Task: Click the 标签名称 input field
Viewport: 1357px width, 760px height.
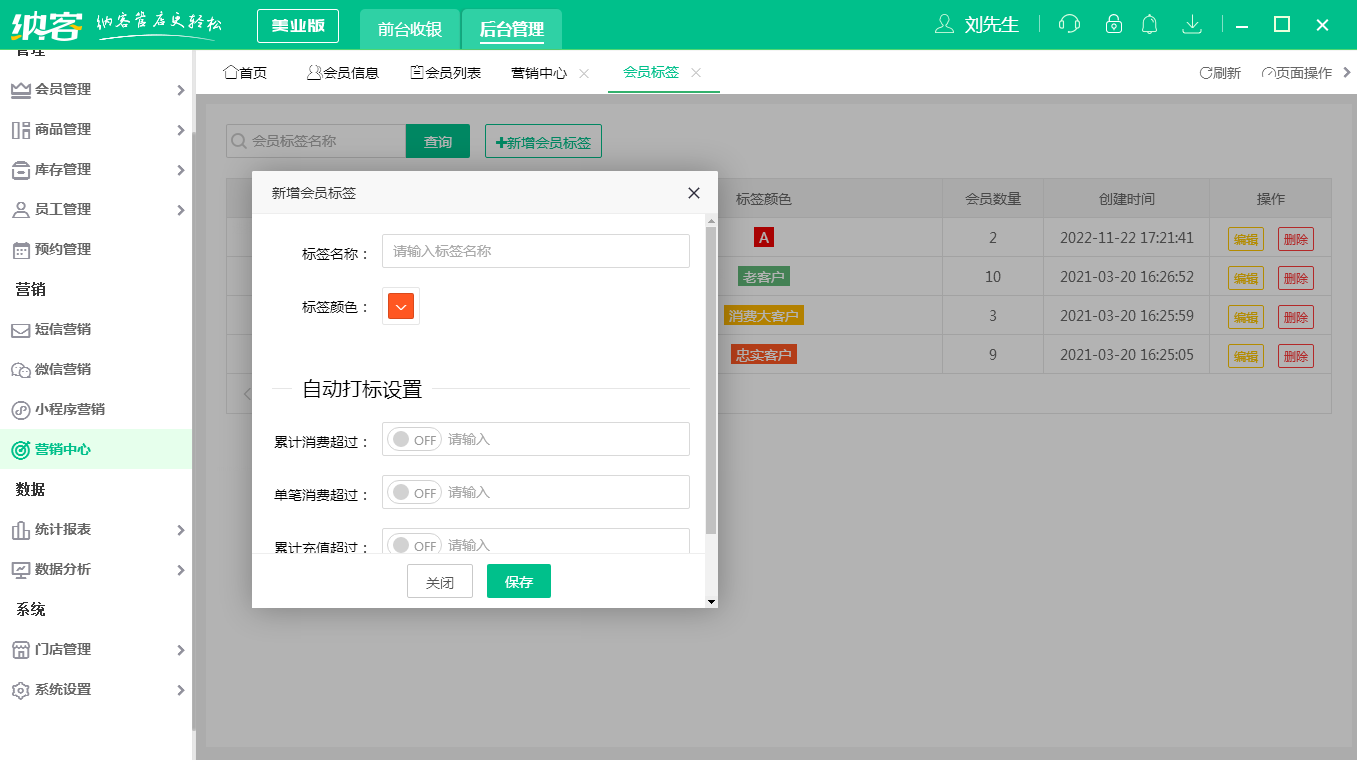Action: 535,251
